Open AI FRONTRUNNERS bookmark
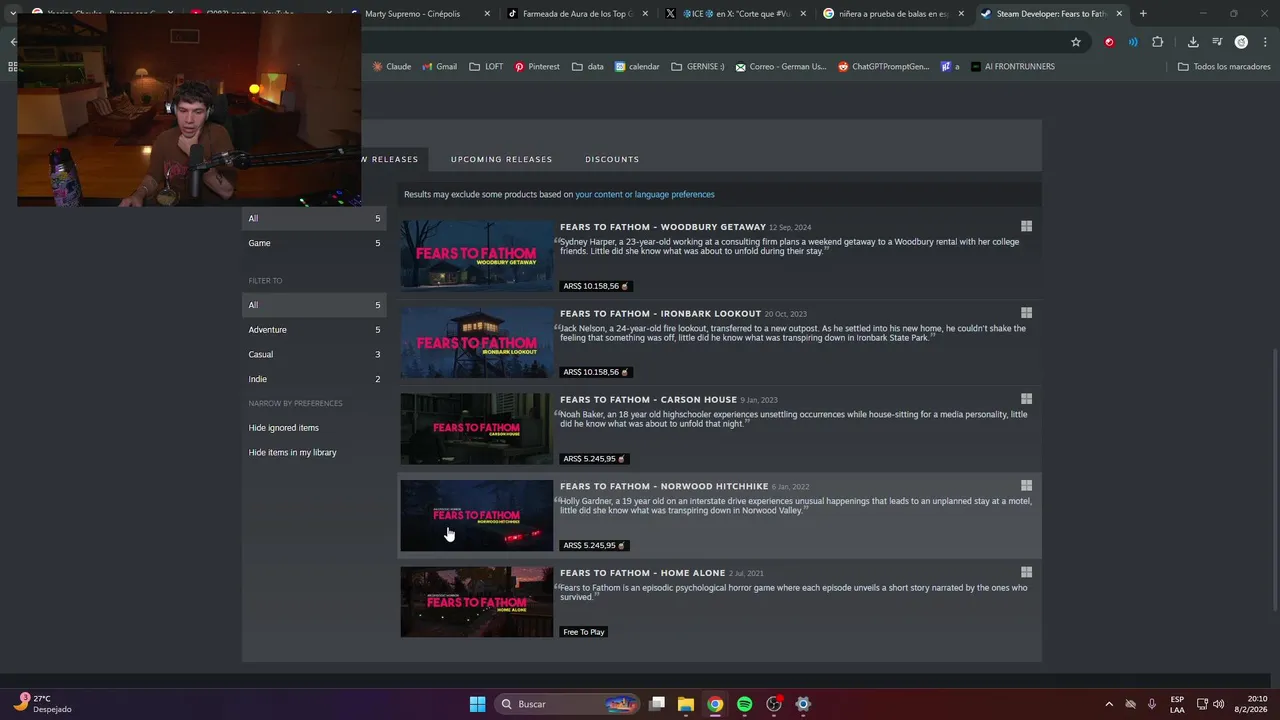Image resolution: width=1280 pixels, height=720 pixels. point(1013,67)
